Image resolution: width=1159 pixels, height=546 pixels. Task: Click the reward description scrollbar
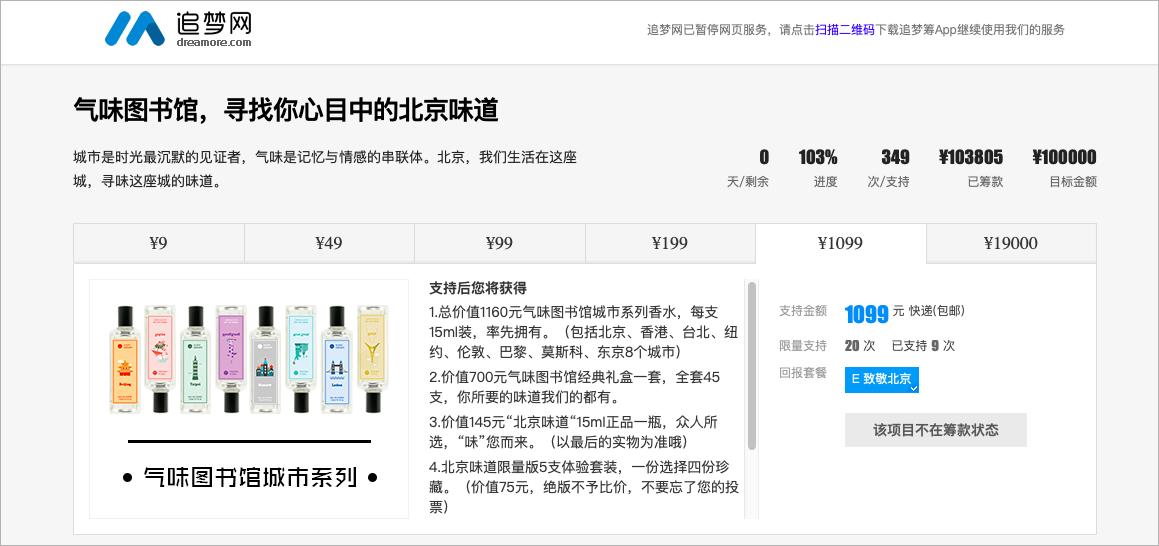[752, 366]
